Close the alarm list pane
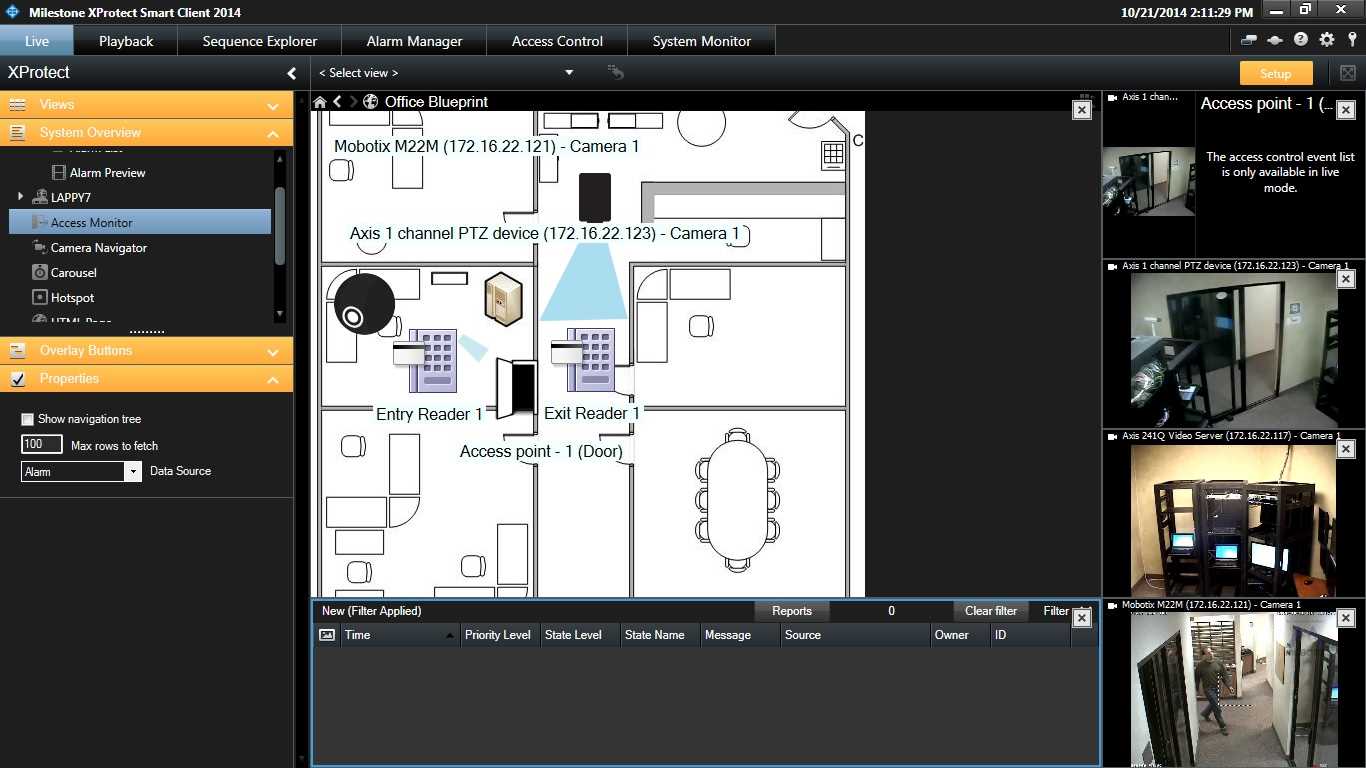This screenshot has height=768, width=1366. pyautogui.click(x=1081, y=618)
